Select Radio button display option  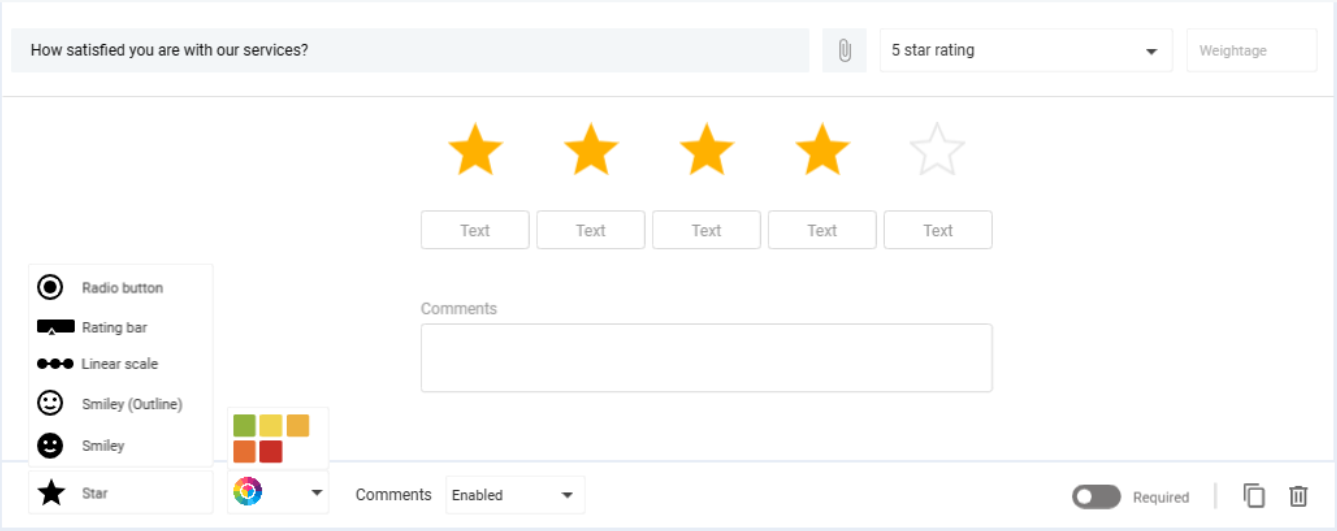121,288
